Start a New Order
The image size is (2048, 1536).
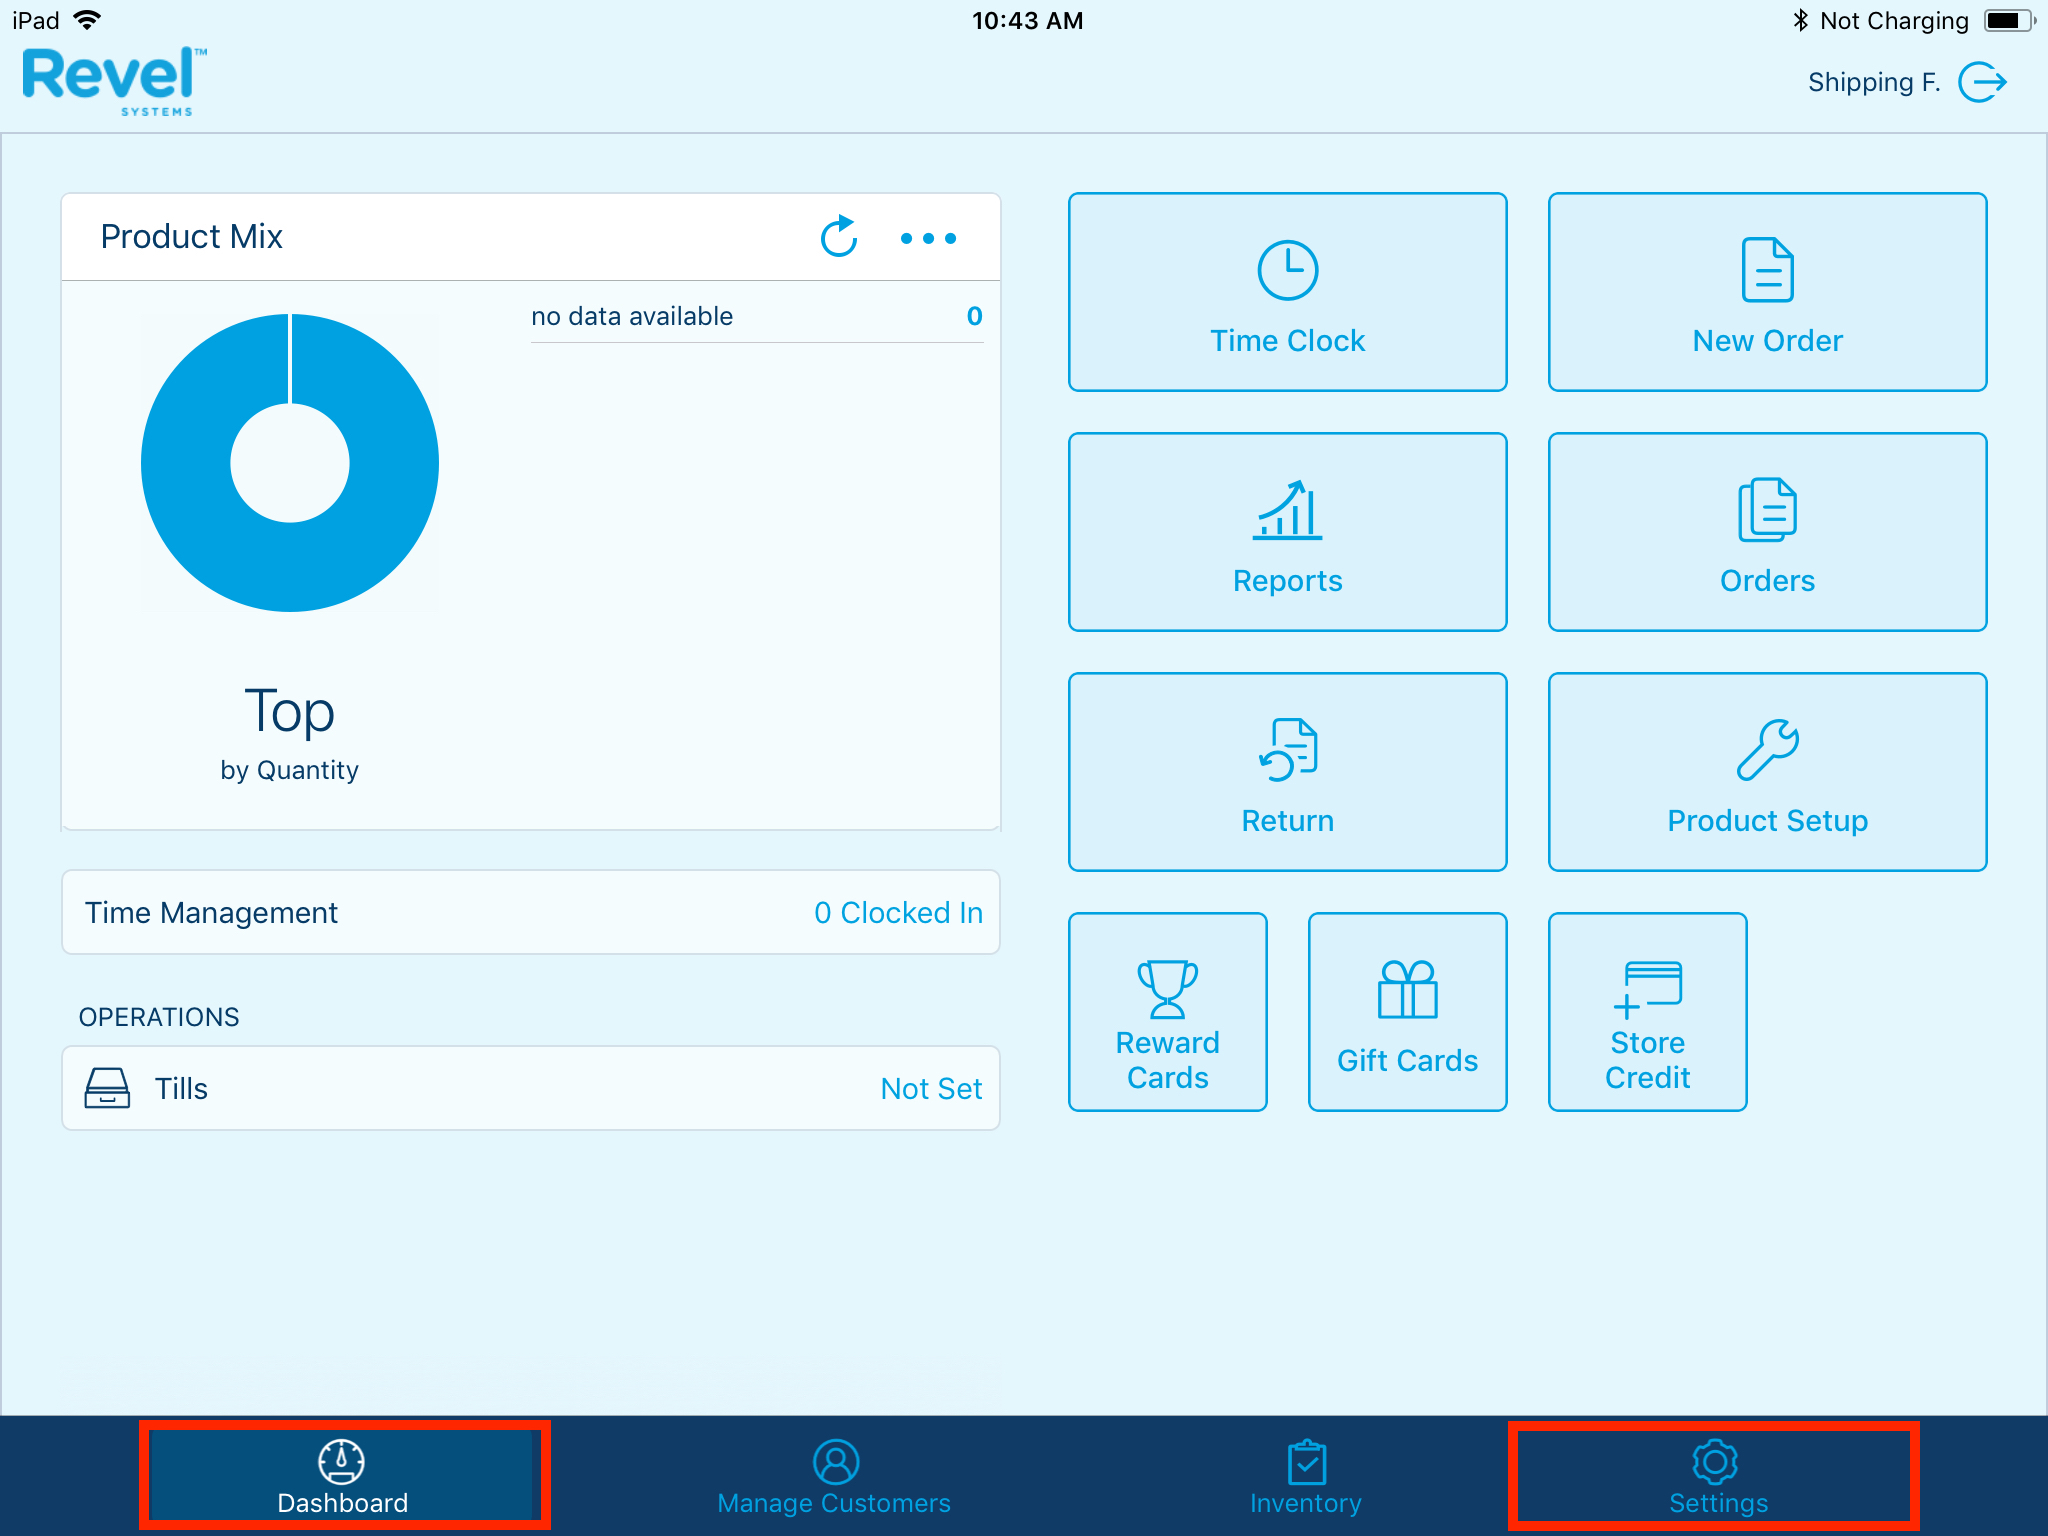tap(1767, 292)
